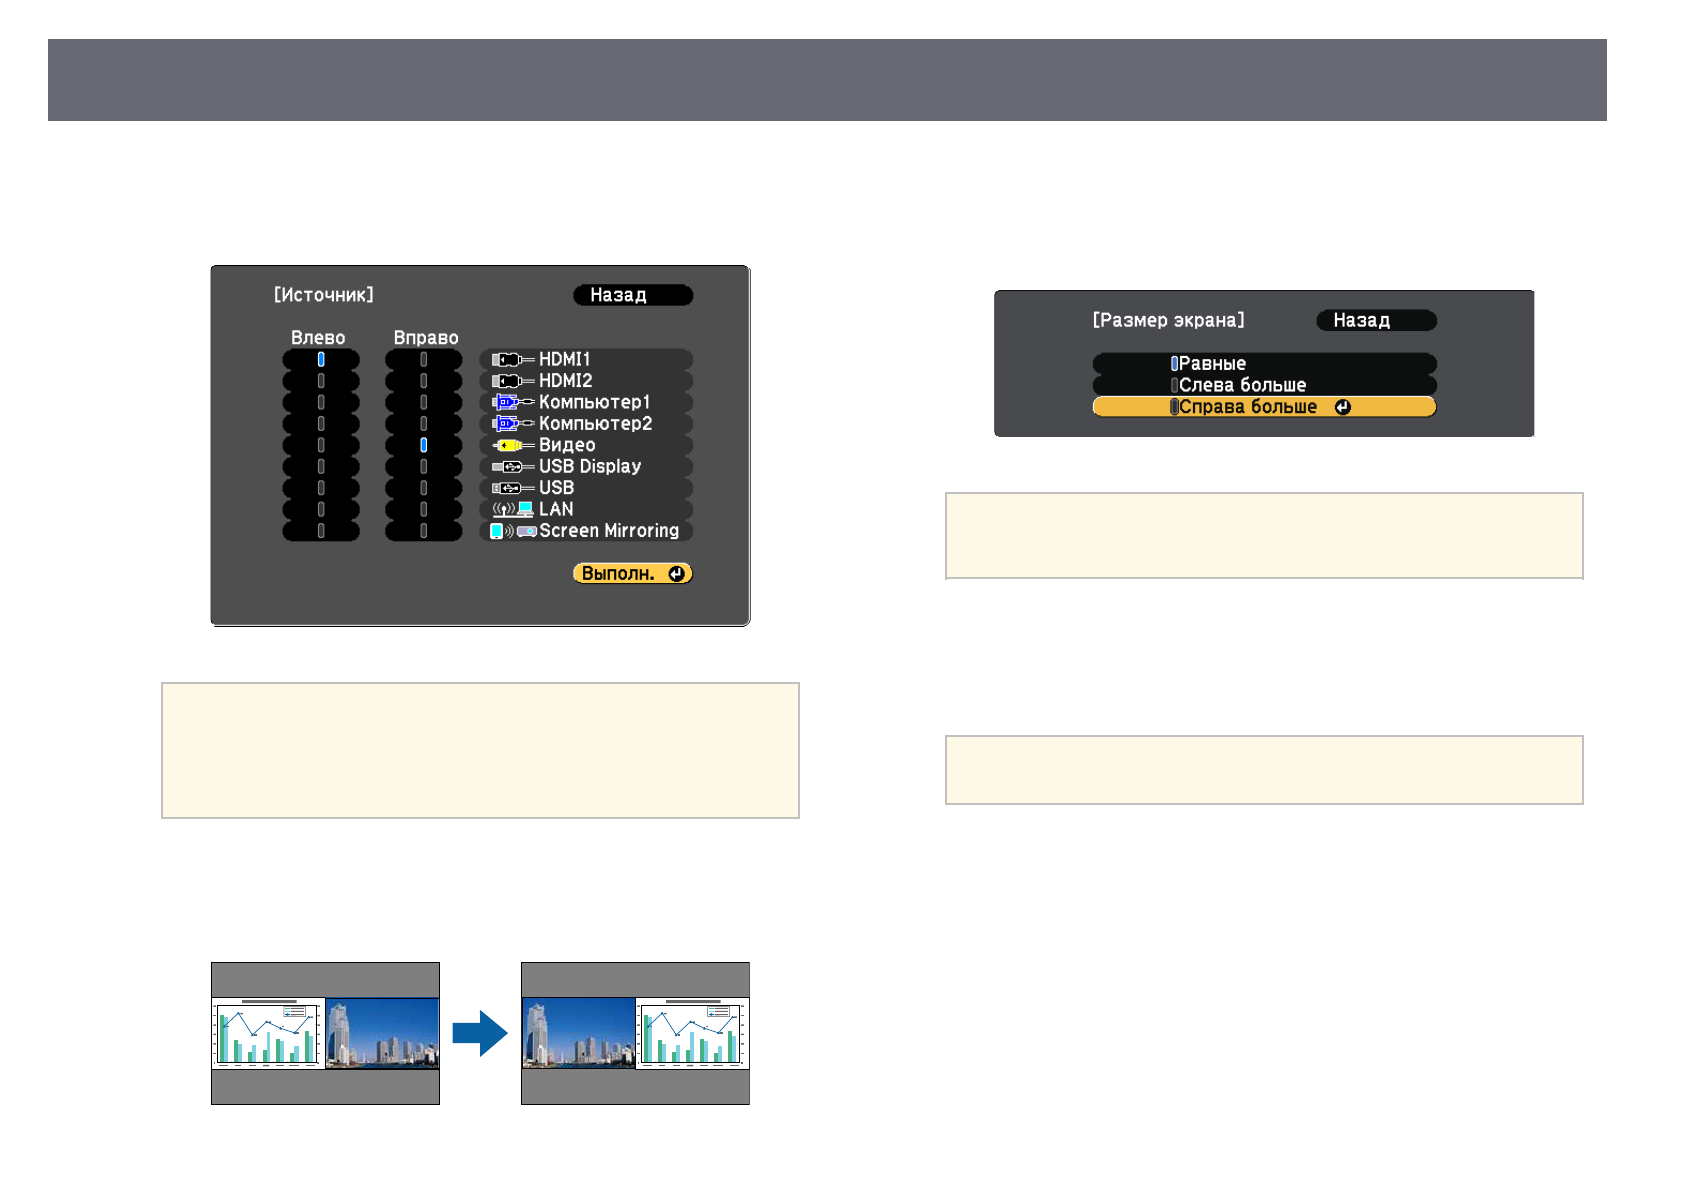Viewport: 1684px width, 1190px height.
Task: Select Видео radio in Вправо column
Action: coord(424,445)
